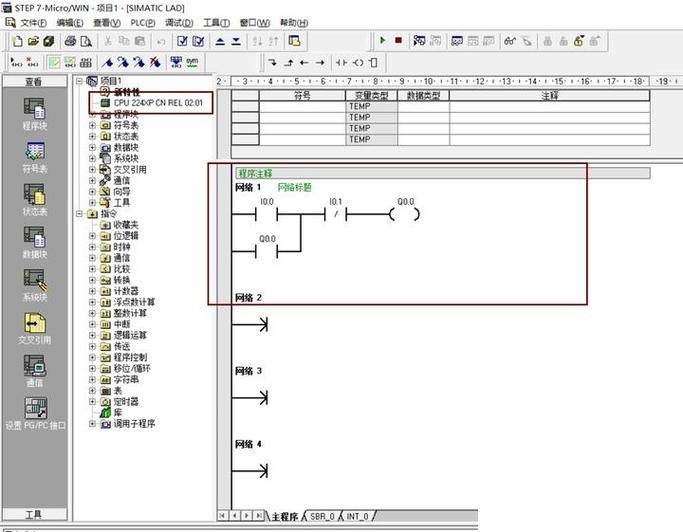This screenshot has width=683, height=532.
Task: Toggle bookmark on current network
Action: tap(107, 63)
